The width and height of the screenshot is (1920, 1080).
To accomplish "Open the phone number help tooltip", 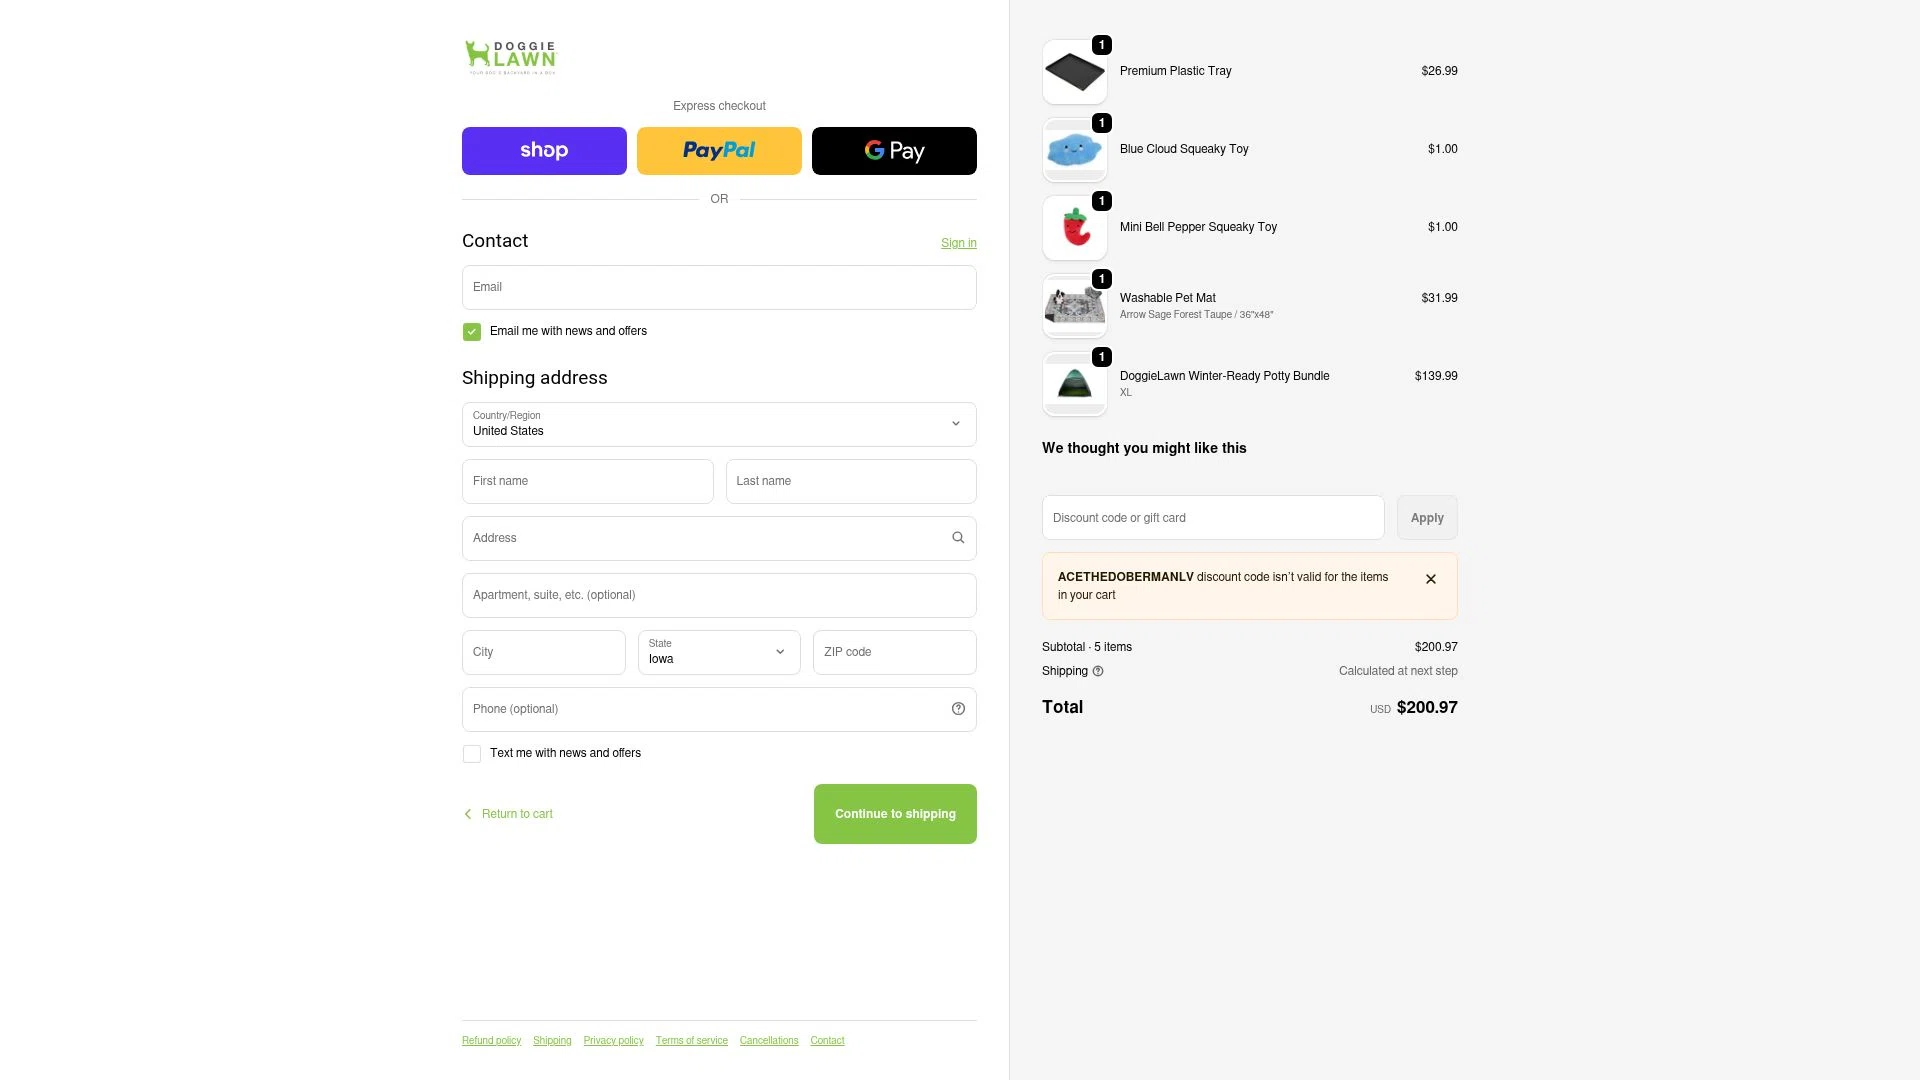I will point(957,709).
